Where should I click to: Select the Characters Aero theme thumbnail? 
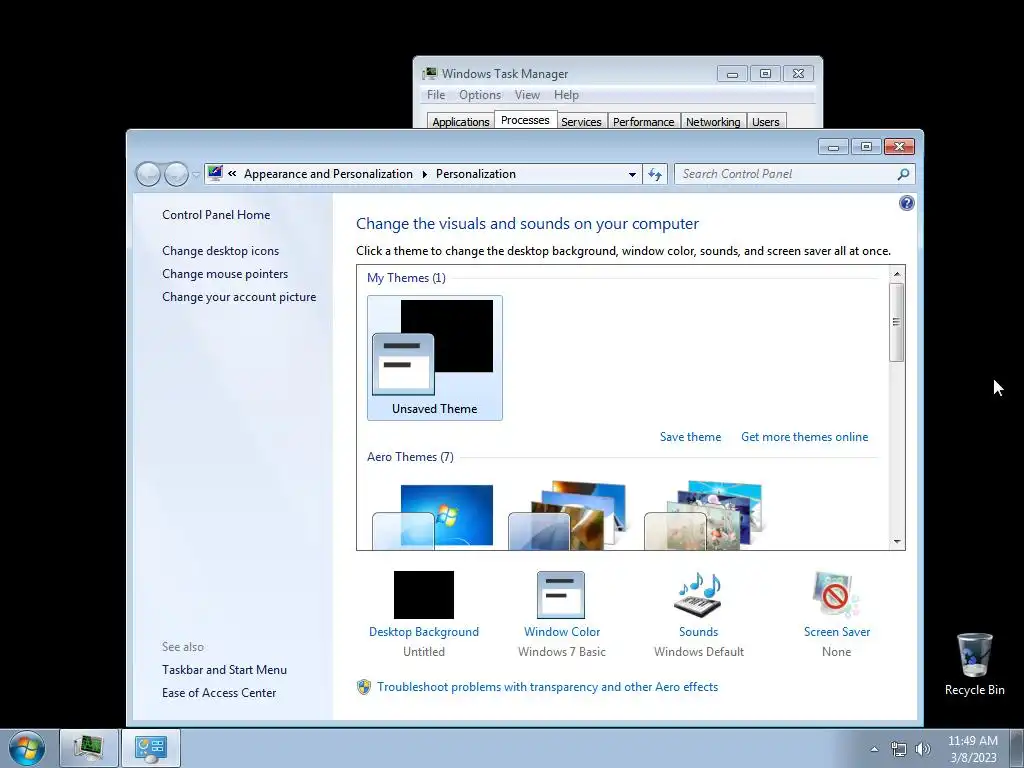click(x=705, y=516)
